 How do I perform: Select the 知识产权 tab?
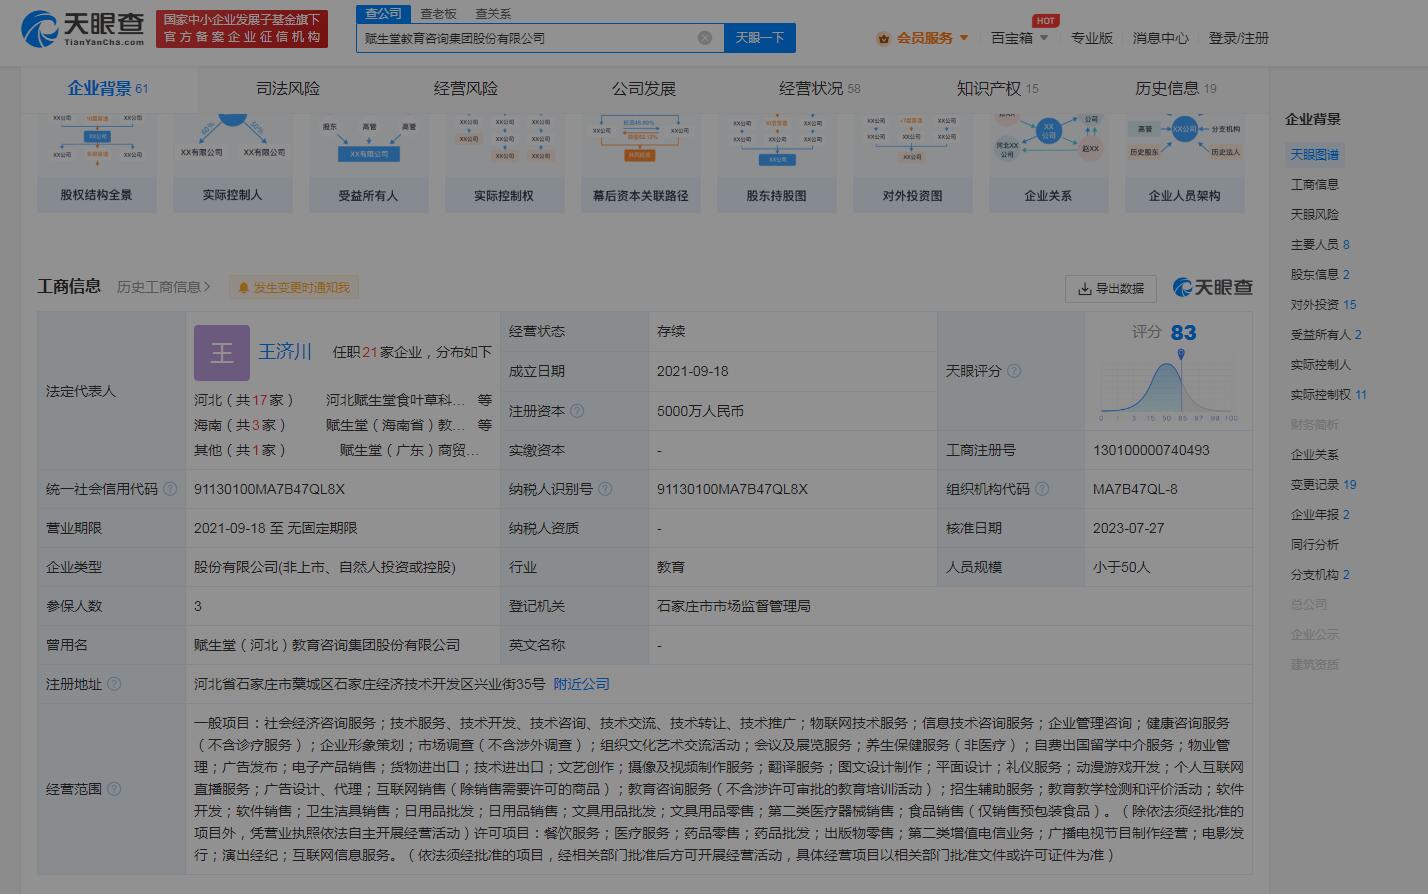tap(997, 88)
